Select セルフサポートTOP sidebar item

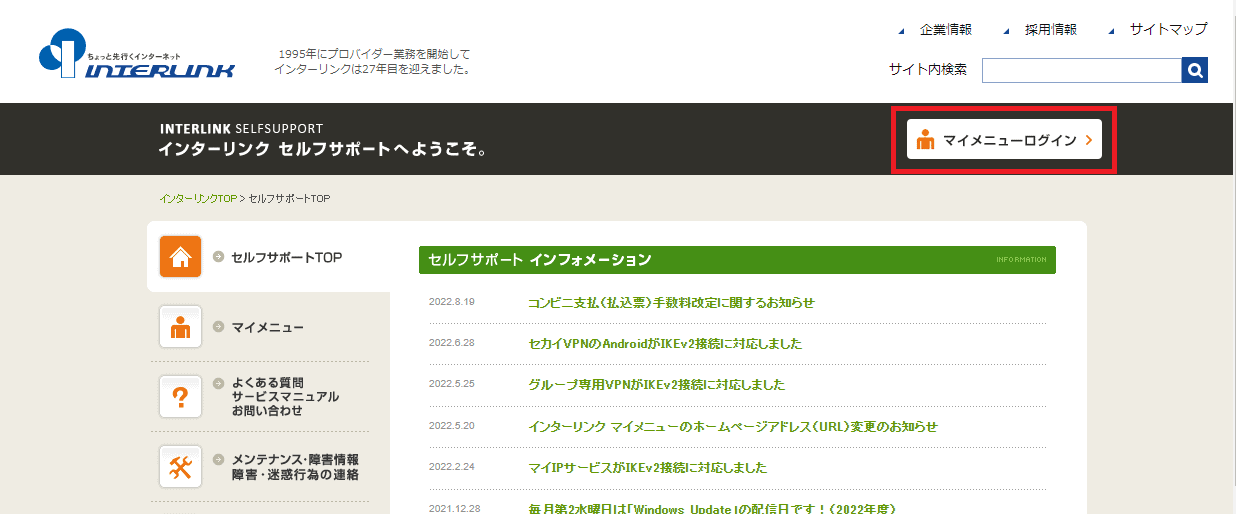[x=287, y=257]
